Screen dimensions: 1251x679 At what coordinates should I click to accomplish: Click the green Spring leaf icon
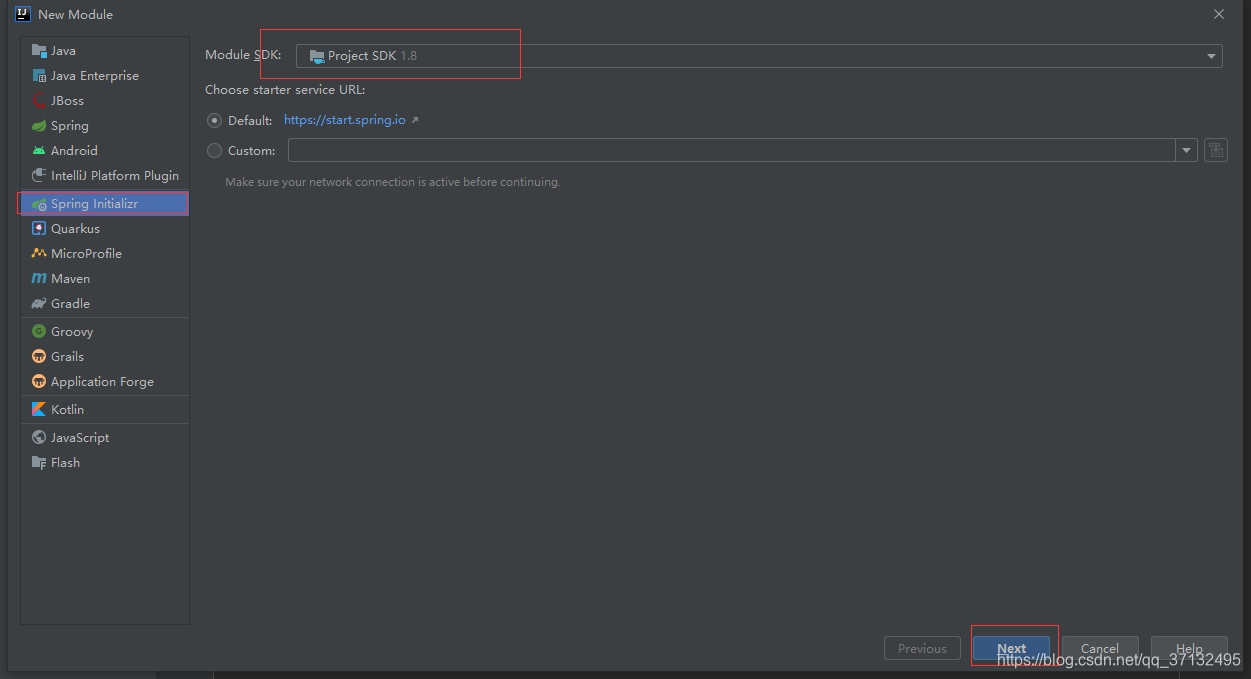pyautogui.click(x=39, y=126)
